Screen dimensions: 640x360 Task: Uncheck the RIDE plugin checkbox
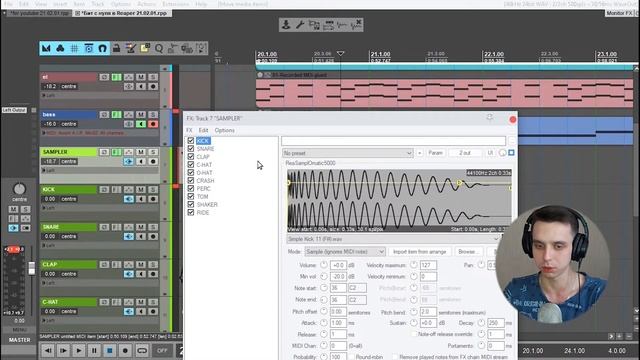coord(191,212)
